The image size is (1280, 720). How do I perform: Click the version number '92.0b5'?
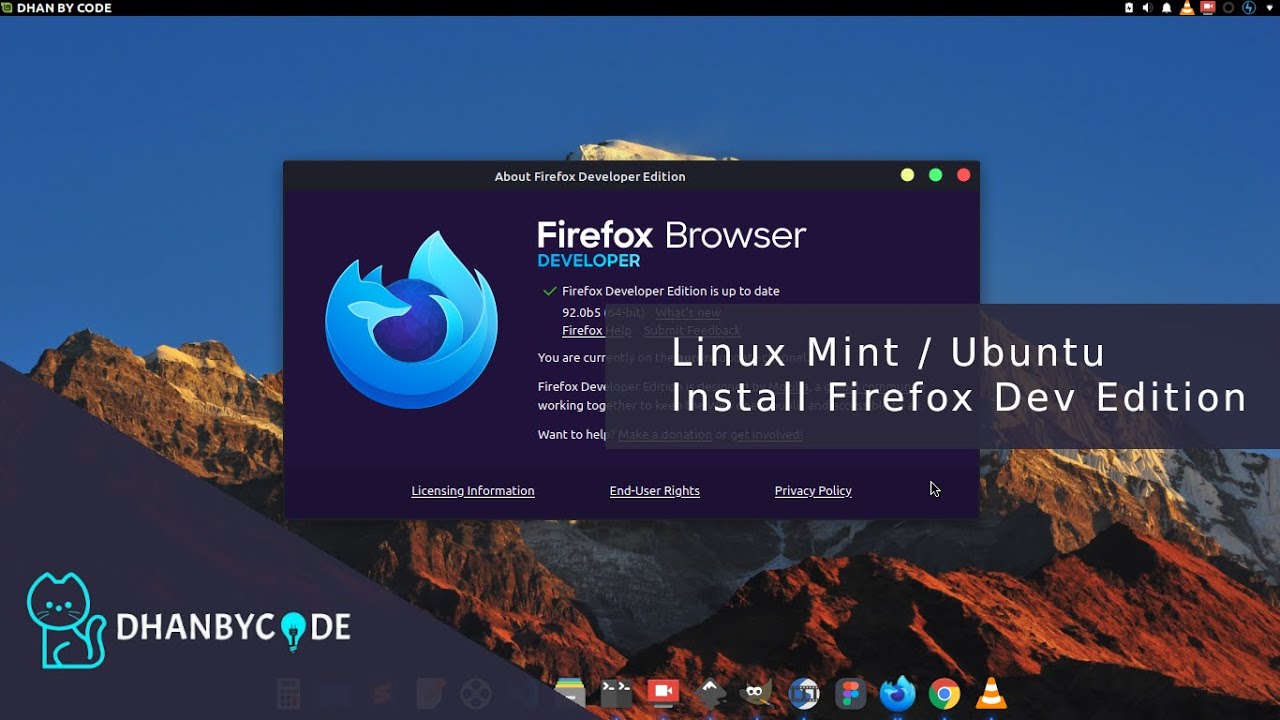click(581, 312)
